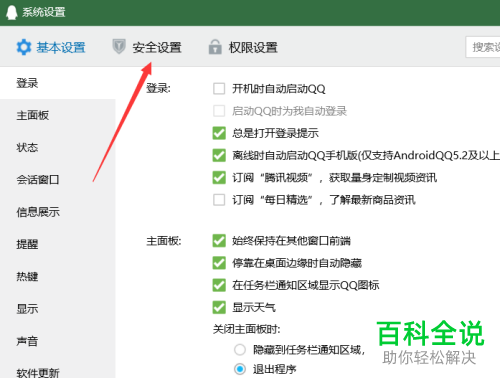Click the 主面板: section heading
Screen dimensions: 500x378
[164, 241]
